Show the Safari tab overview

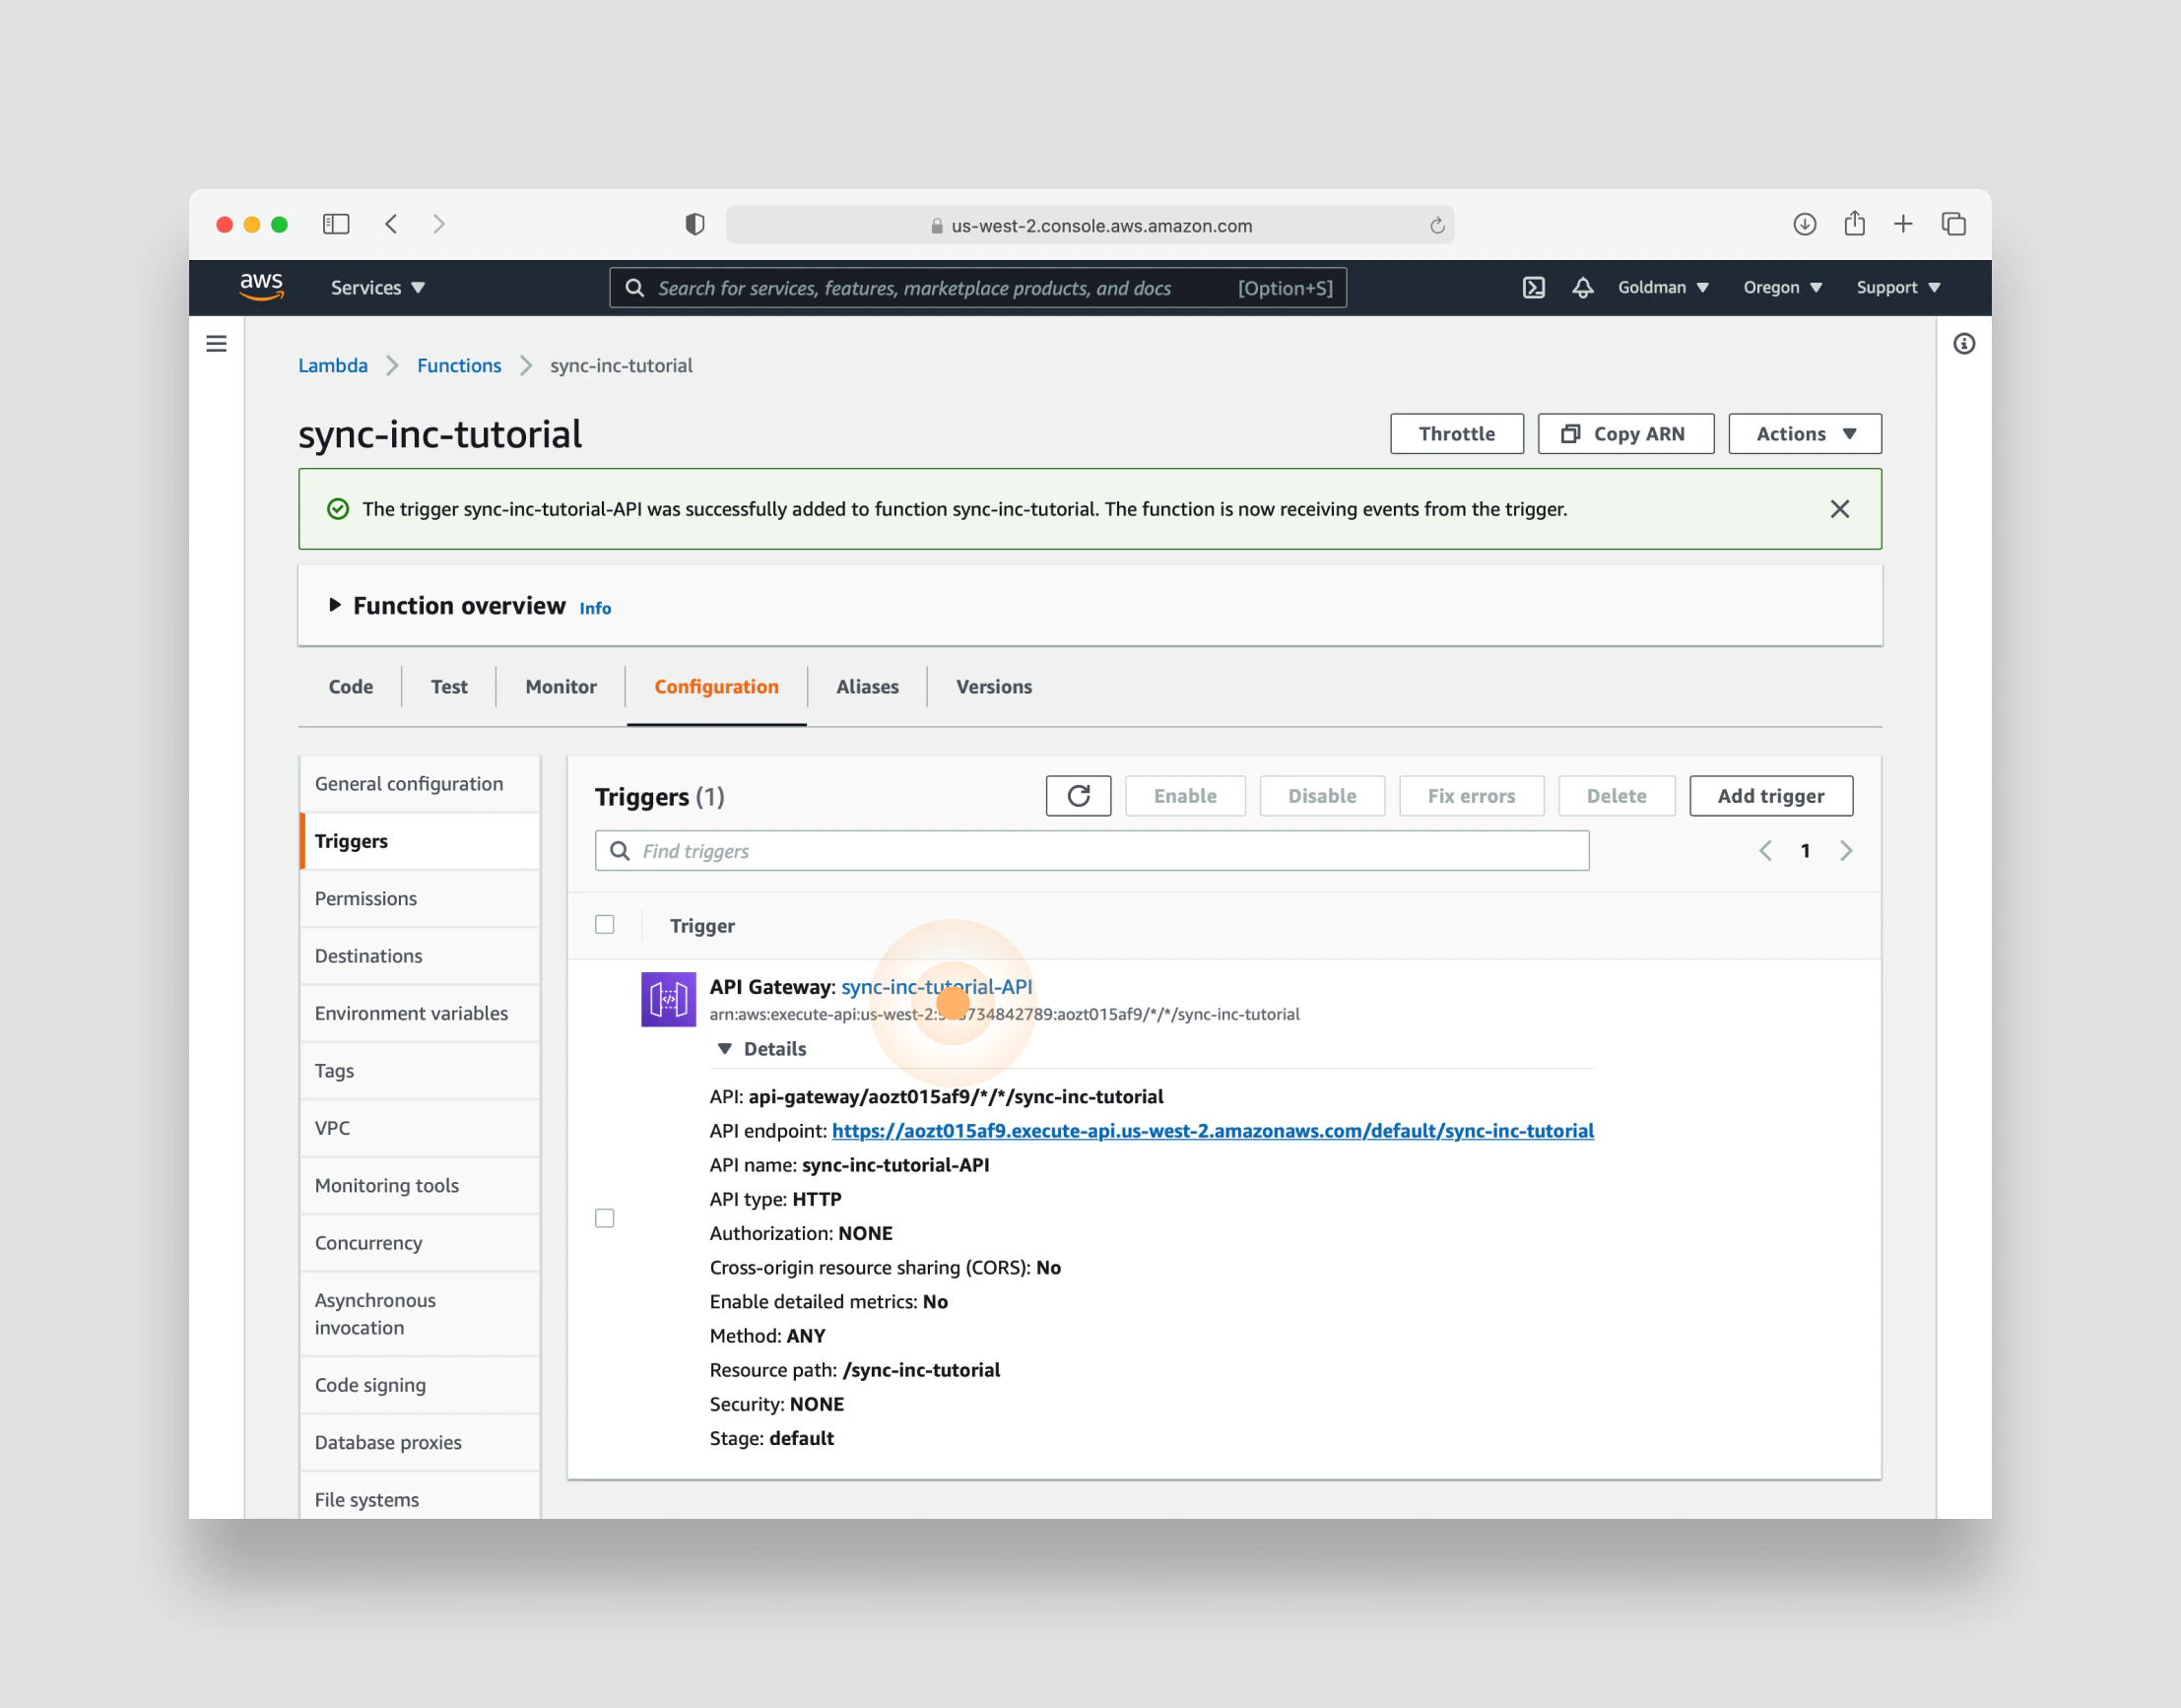[1953, 224]
